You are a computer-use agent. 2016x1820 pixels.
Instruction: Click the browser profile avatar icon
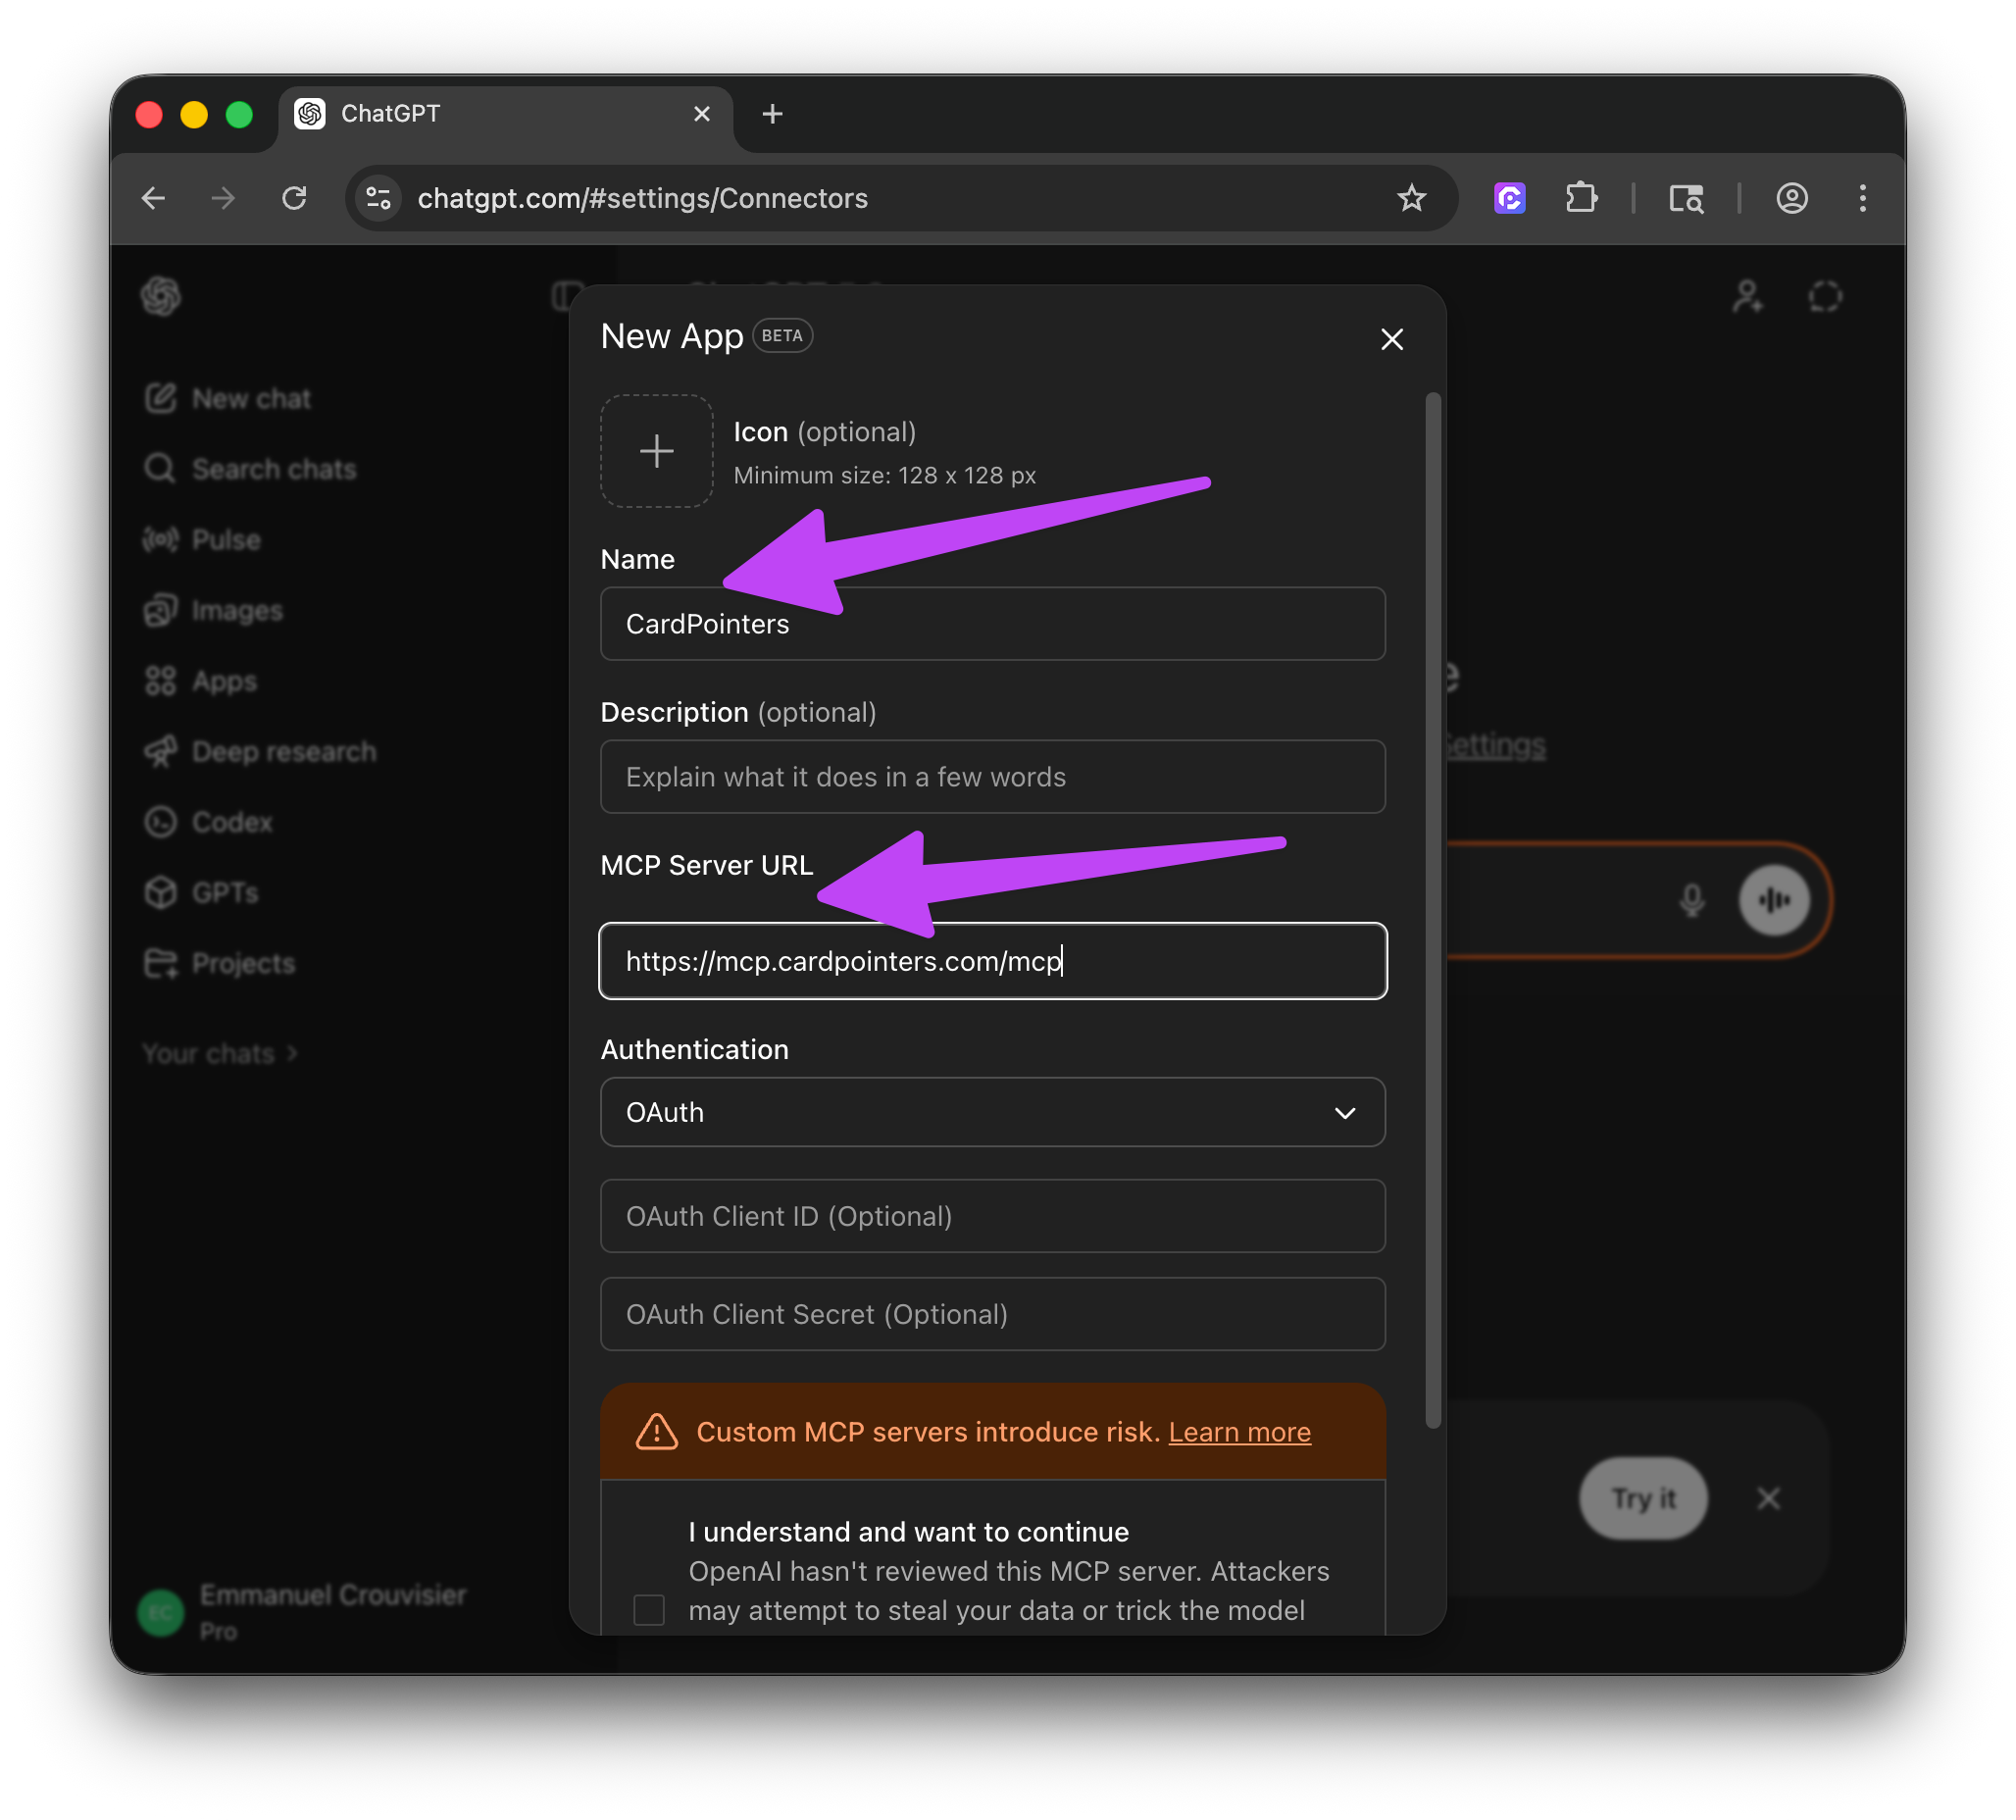[x=1791, y=198]
